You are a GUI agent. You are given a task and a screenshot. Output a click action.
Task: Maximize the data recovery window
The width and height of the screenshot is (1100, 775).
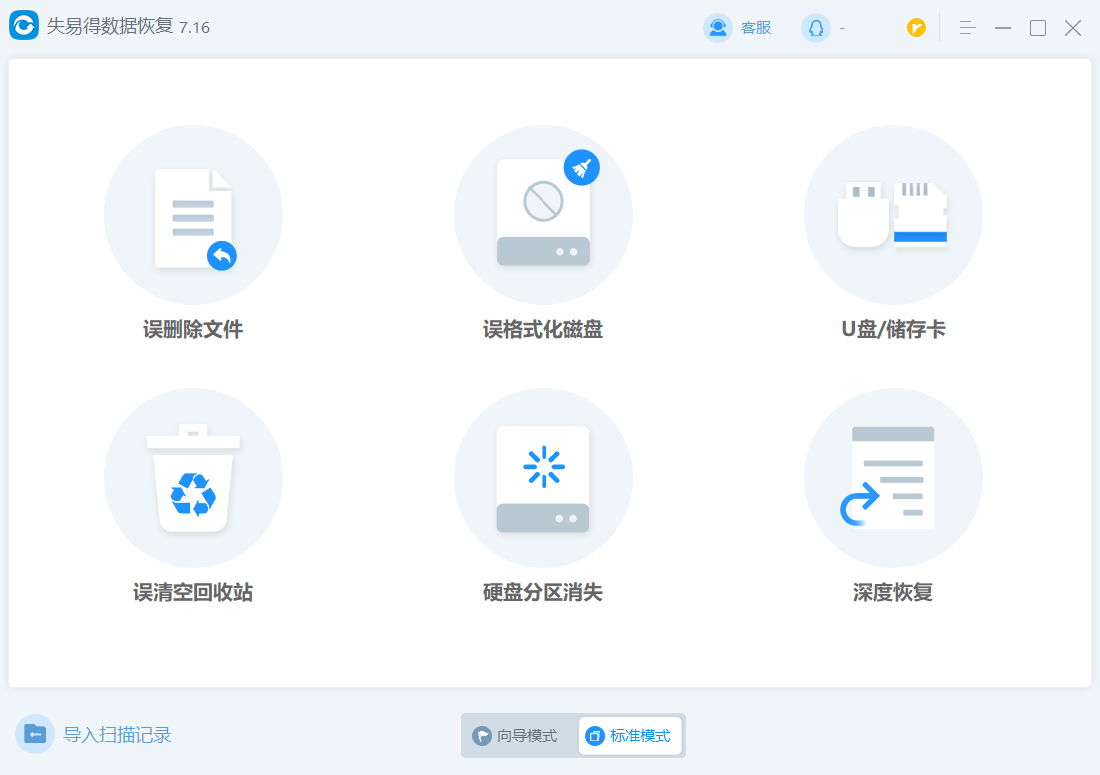[x=1038, y=28]
